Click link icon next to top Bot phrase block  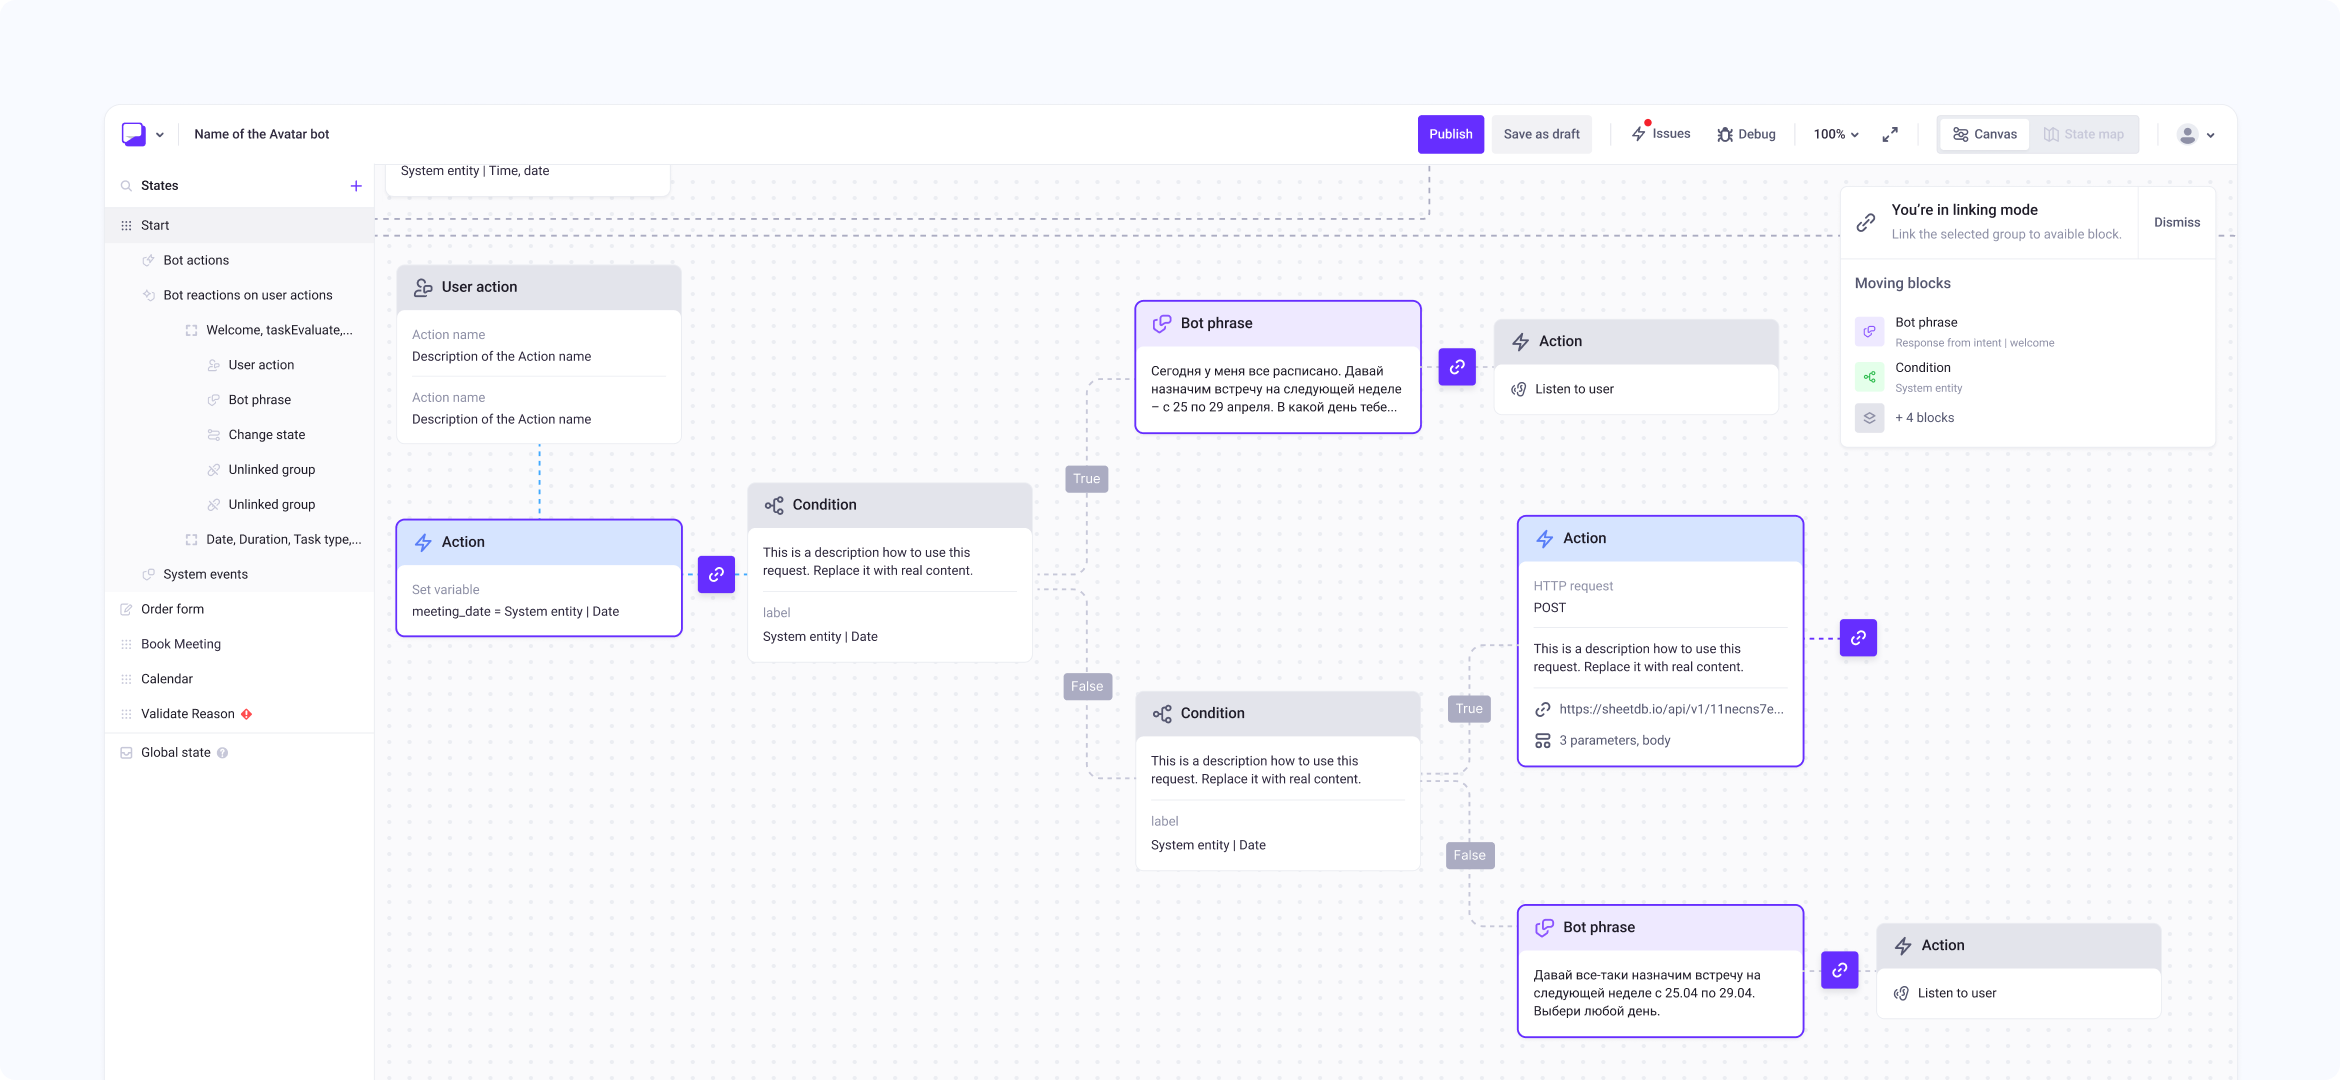pos(1457,367)
